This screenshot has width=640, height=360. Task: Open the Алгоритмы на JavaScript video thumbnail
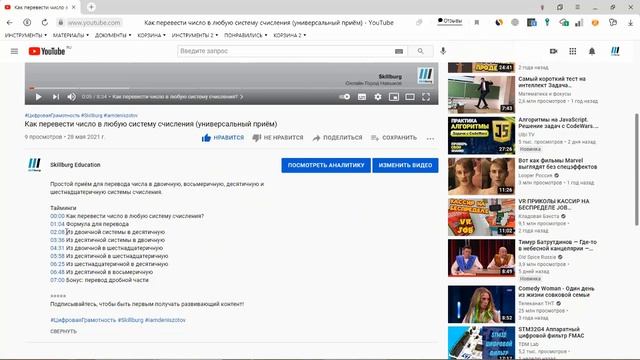coord(481,136)
